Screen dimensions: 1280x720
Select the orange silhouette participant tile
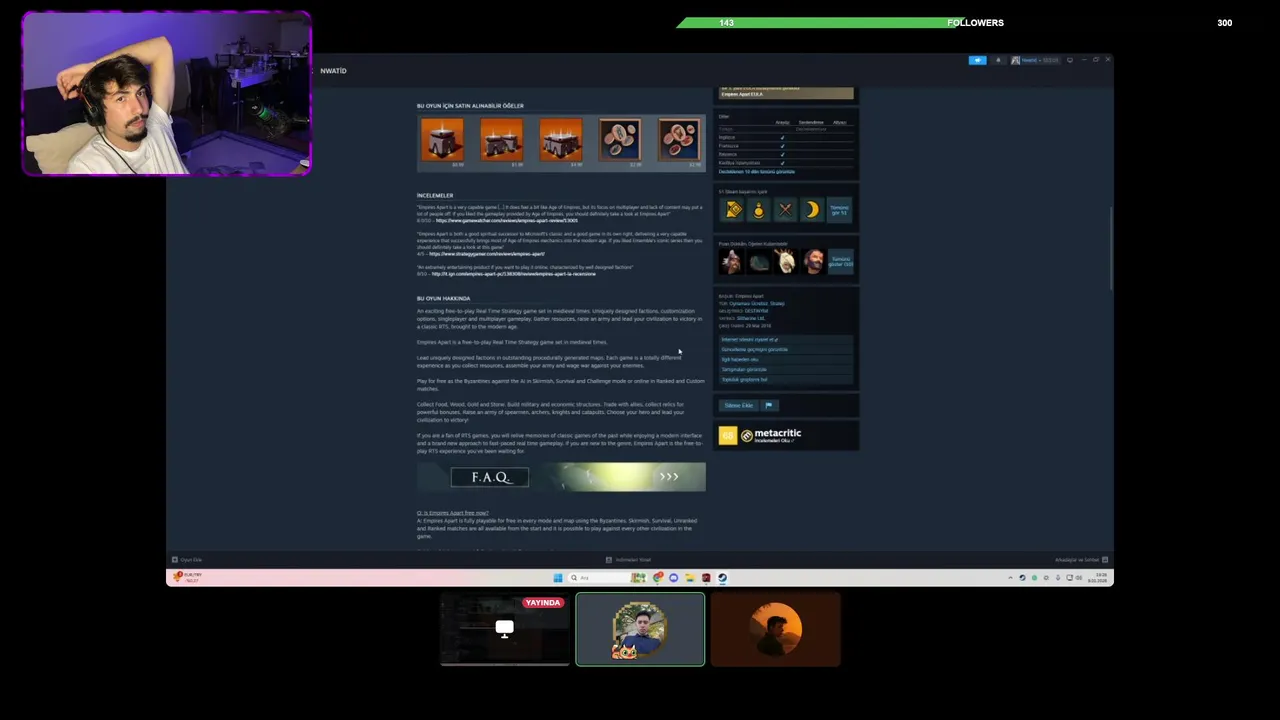click(x=776, y=629)
